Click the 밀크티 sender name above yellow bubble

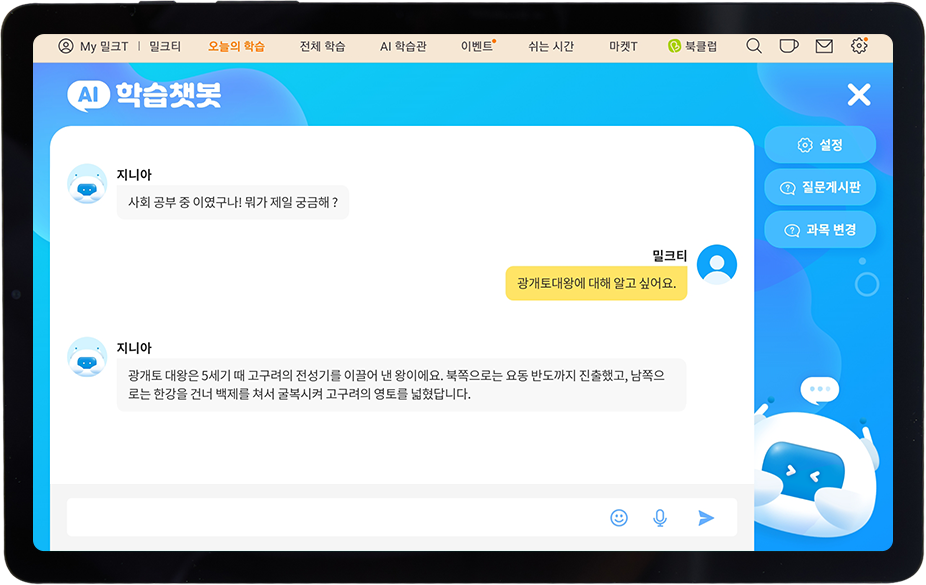pyautogui.click(x=669, y=256)
